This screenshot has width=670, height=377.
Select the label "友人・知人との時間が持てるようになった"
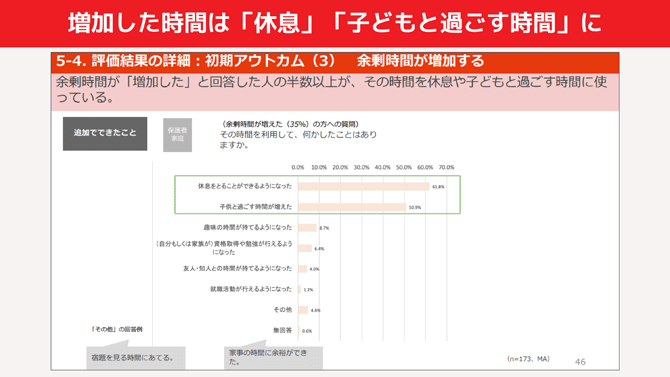coord(238,268)
